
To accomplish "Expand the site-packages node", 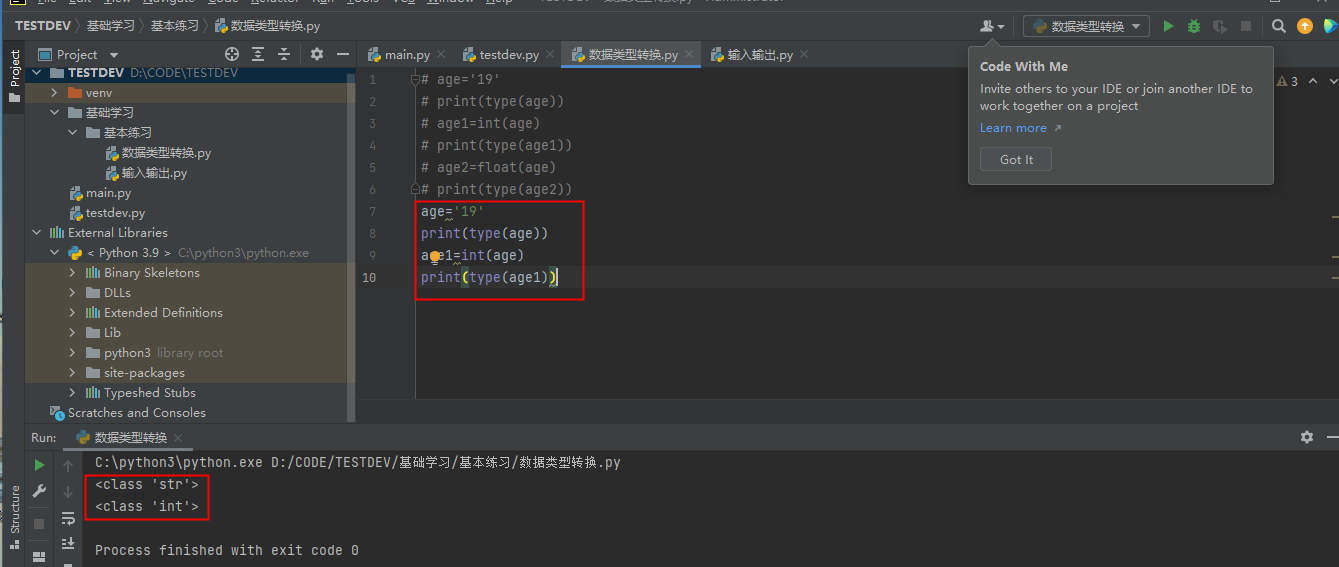I will pos(73,373).
